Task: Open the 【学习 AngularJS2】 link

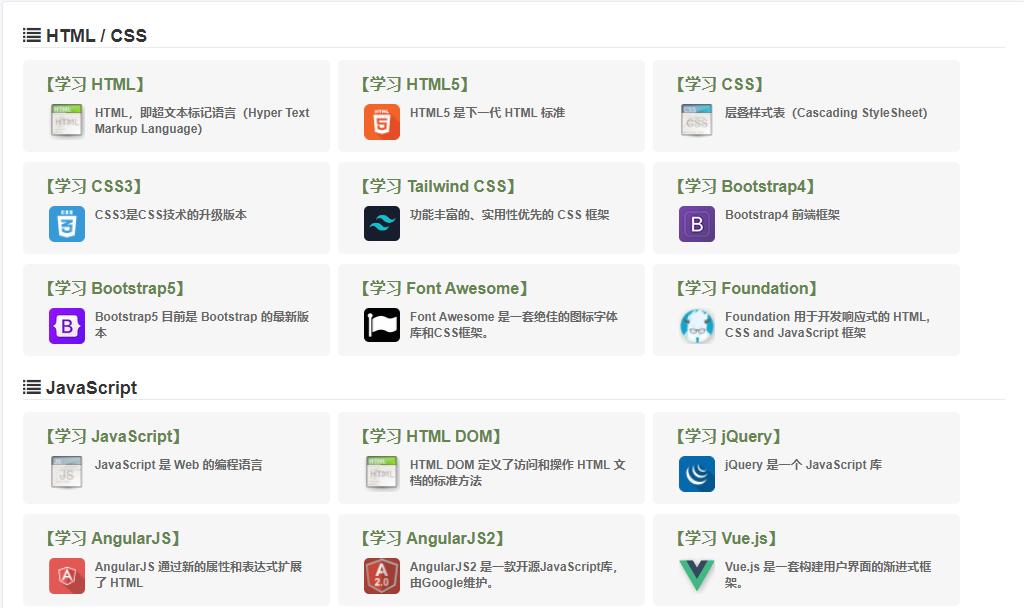Action: [433, 538]
